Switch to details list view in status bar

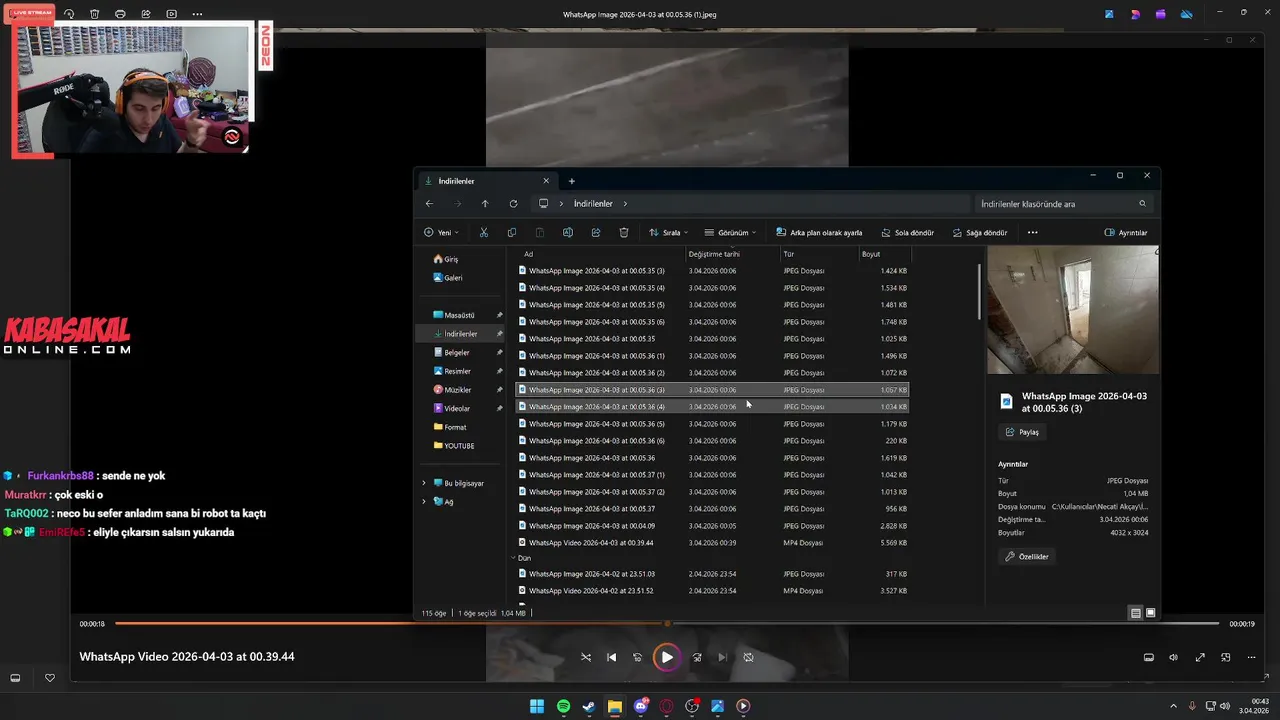(x=1136, y=613)
